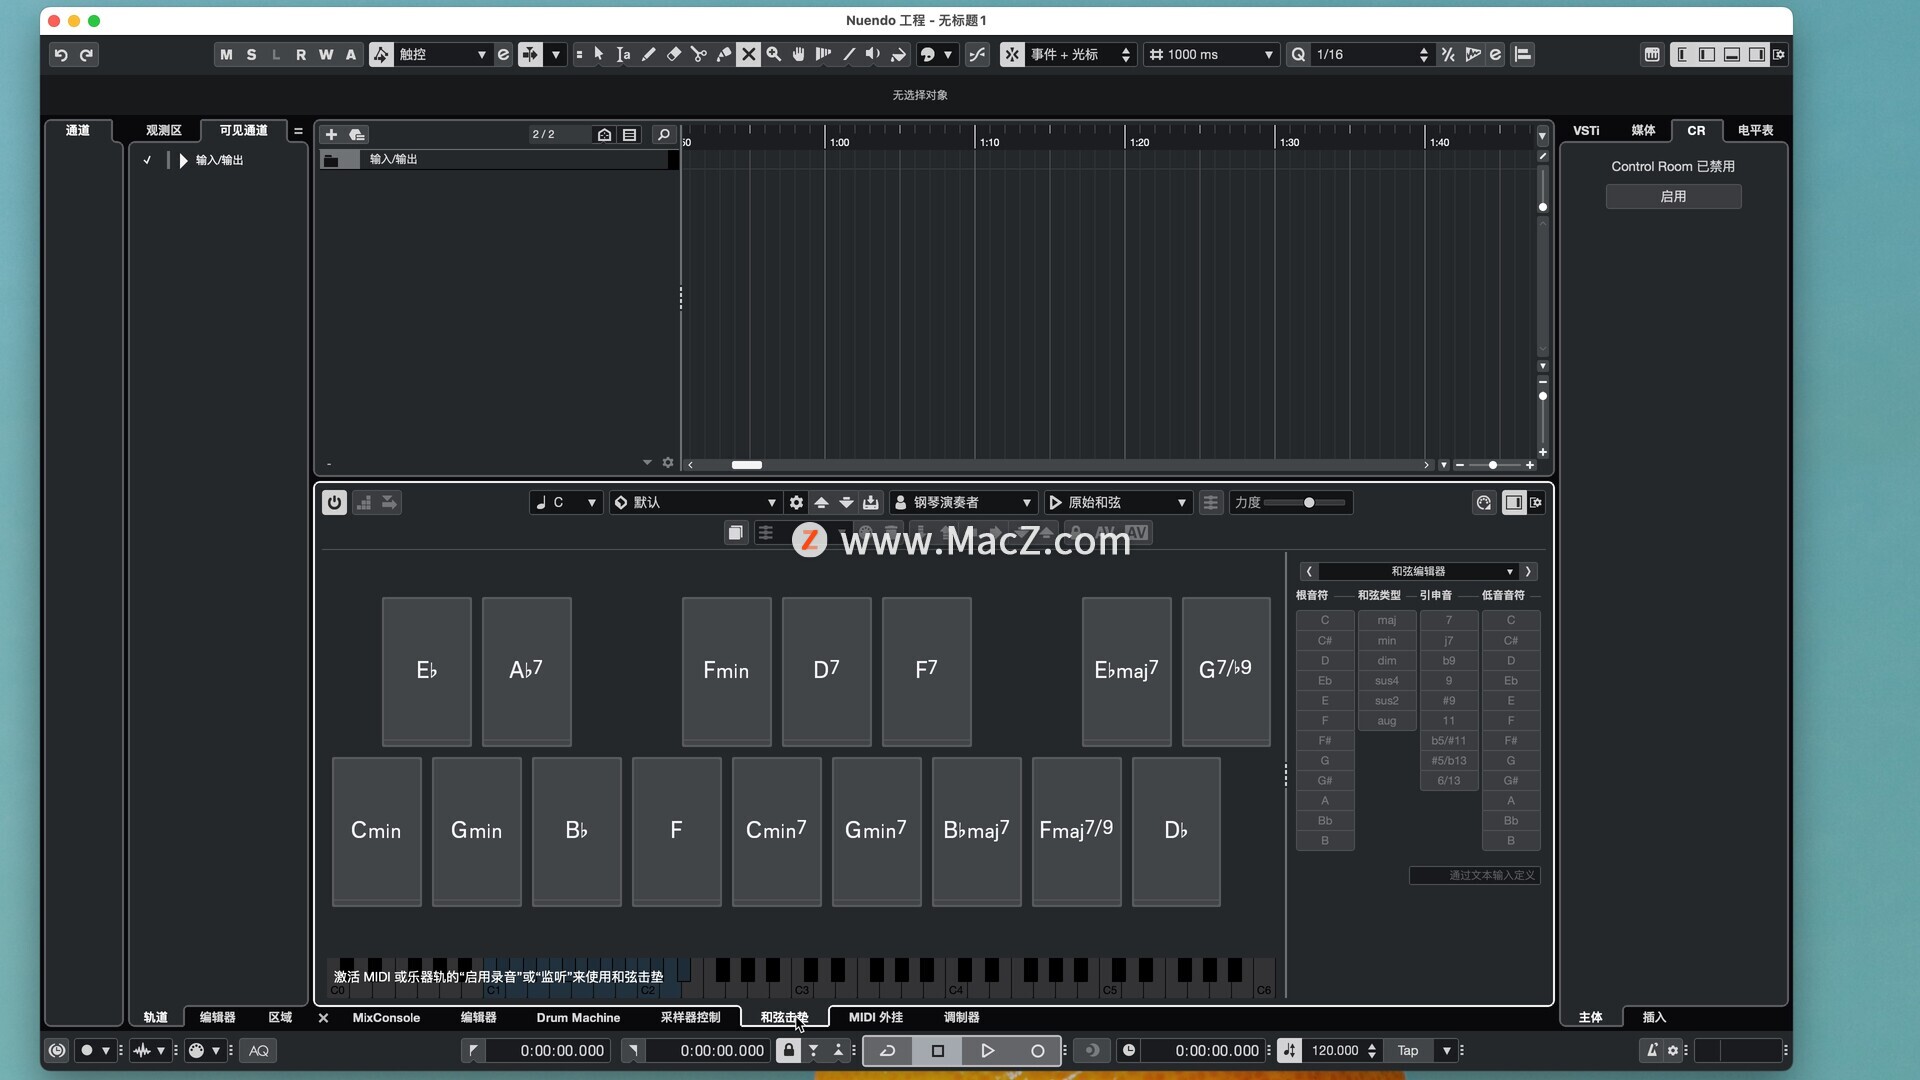
Task: Select the Glue tool
Action: click(x=724, y=54)
